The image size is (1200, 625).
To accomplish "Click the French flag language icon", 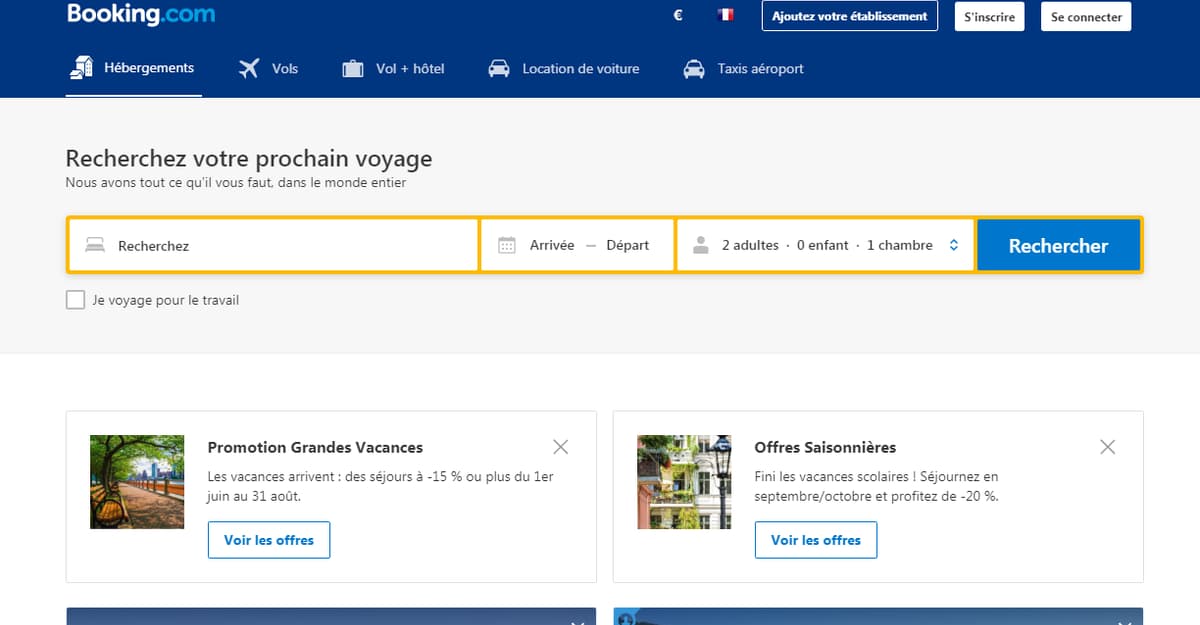I will click(725, 16).
